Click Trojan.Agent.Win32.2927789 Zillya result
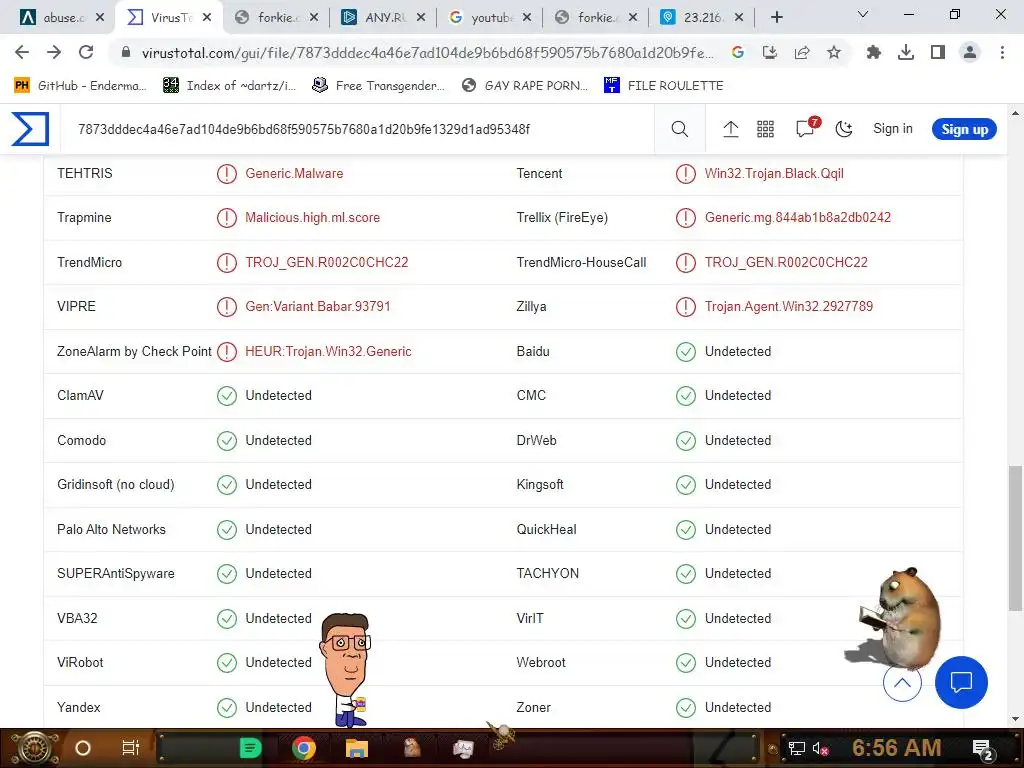This screenshot has height=768, width=1024. [788, 306]
